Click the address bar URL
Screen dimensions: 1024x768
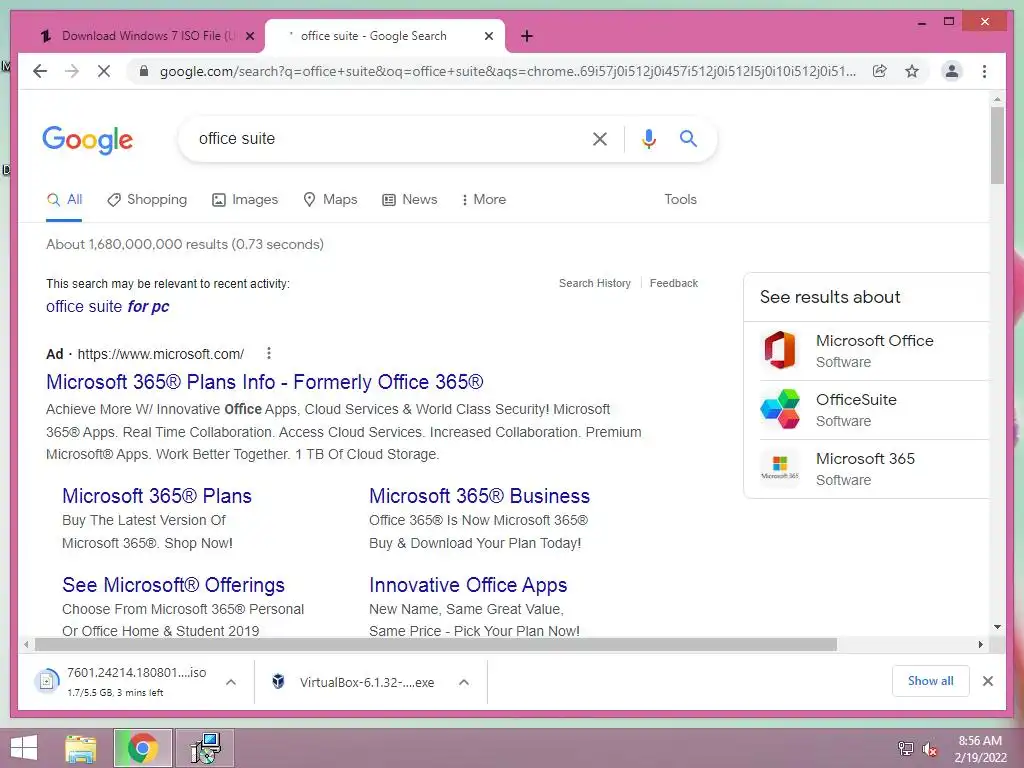507,71
